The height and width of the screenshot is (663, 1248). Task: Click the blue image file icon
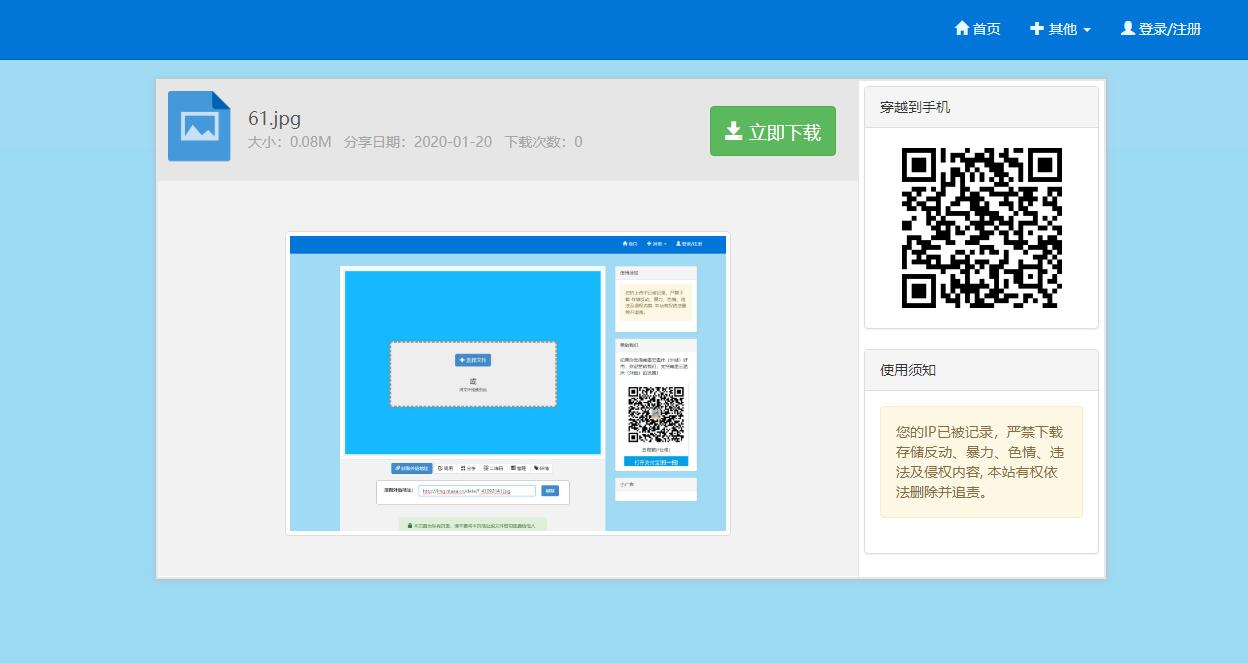[199, 126]
